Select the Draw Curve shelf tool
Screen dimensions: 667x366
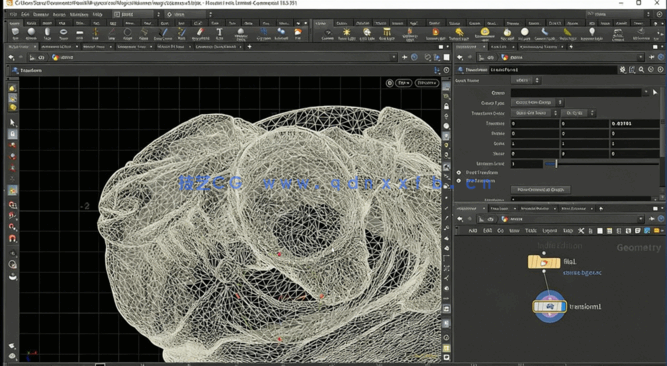(x=163, y=33)
